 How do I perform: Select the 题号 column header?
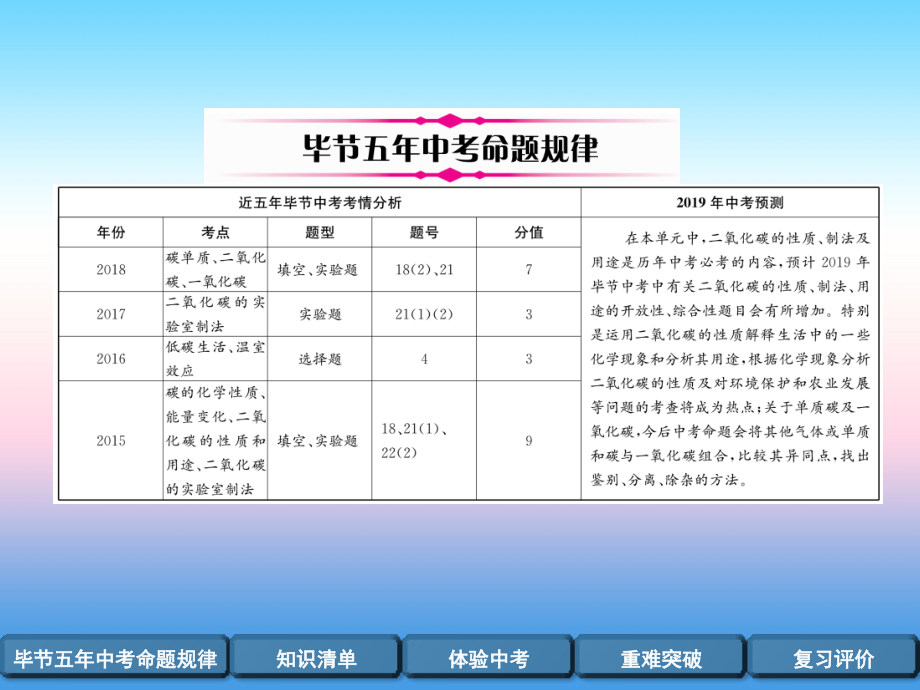coord(424,232)
